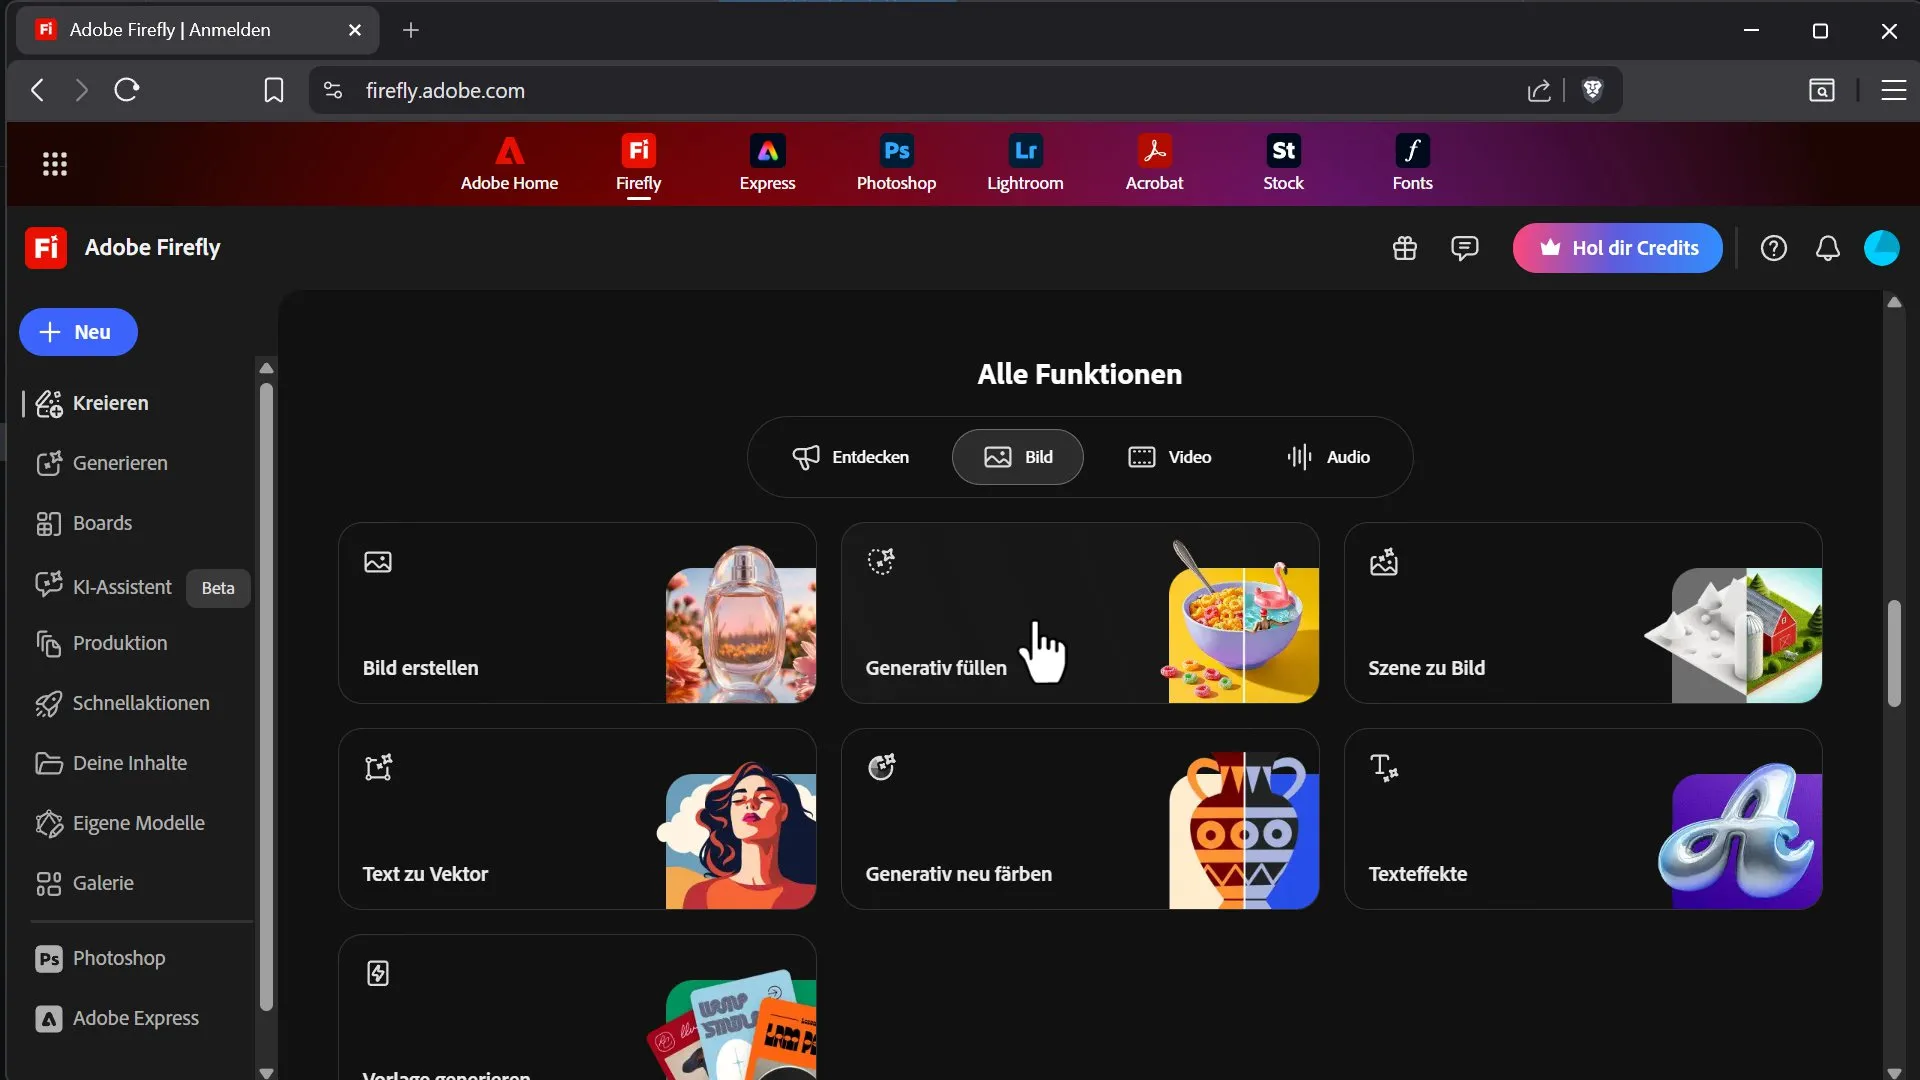The image size is (1920, 1080).
Task: Reload the page
Action: point(127,91)
